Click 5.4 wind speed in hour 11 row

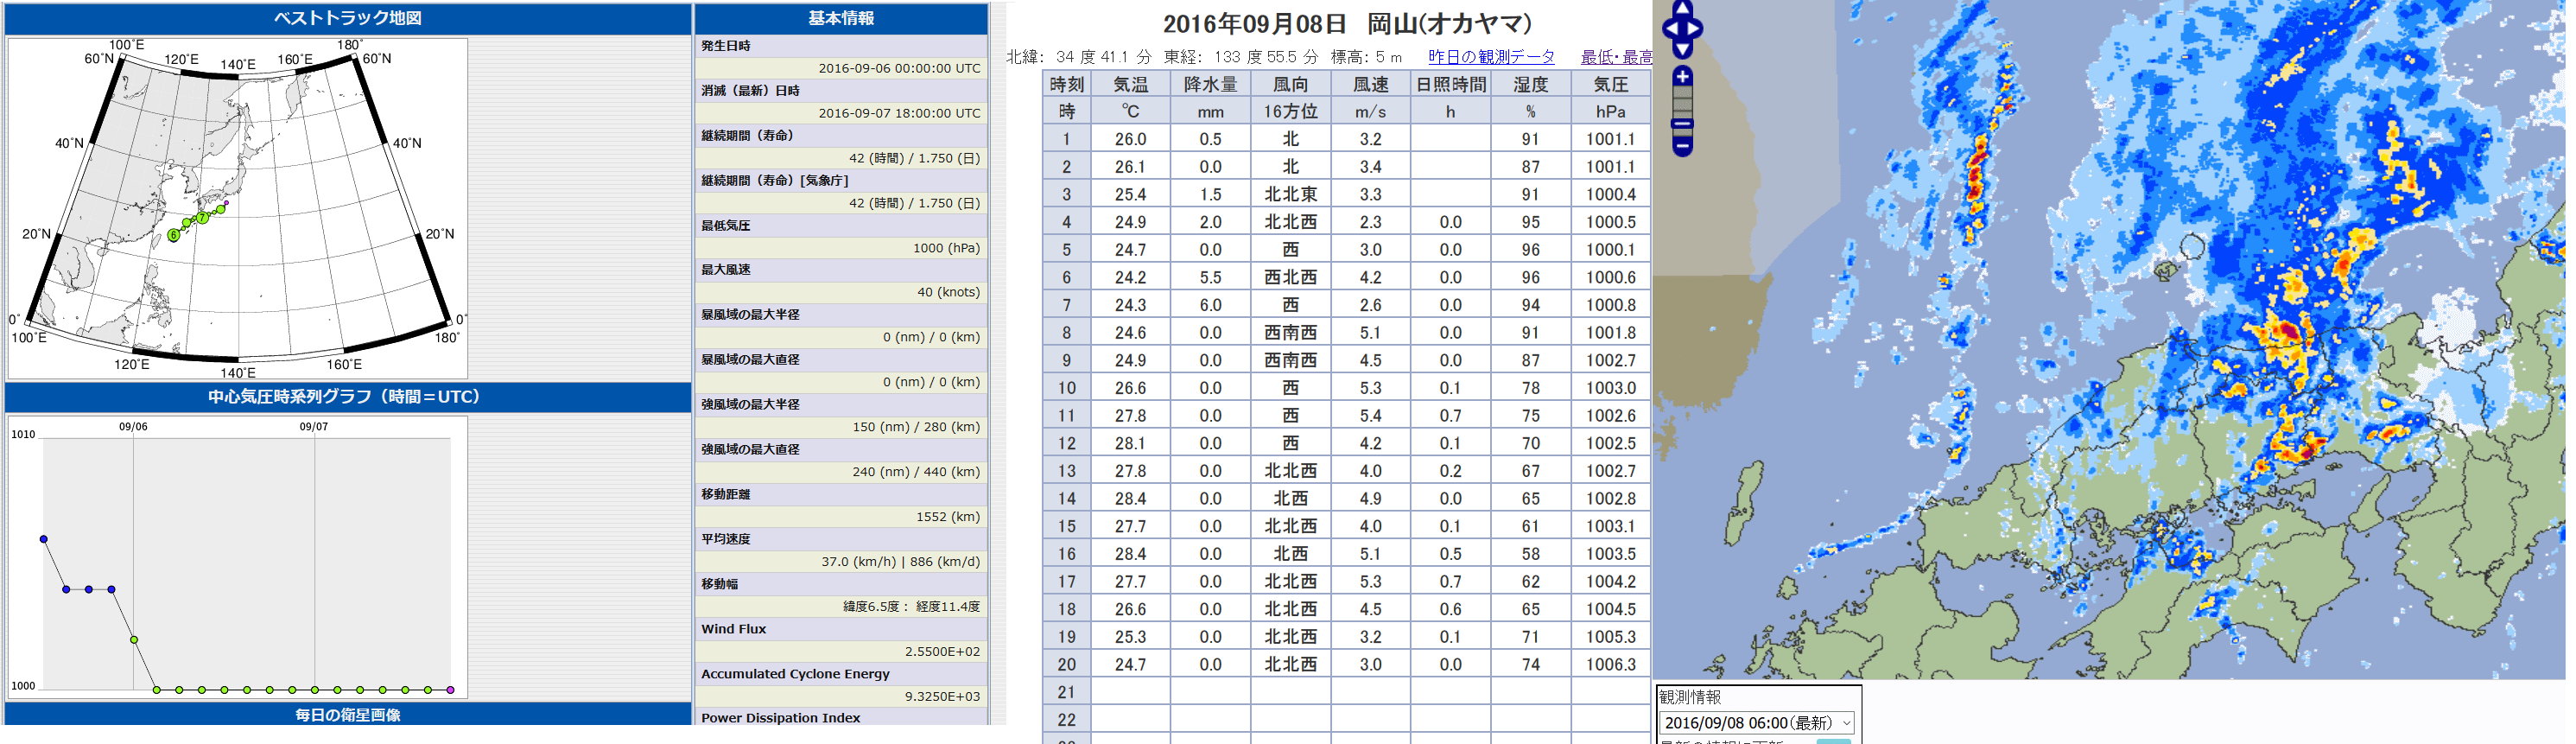(1370, 415)
